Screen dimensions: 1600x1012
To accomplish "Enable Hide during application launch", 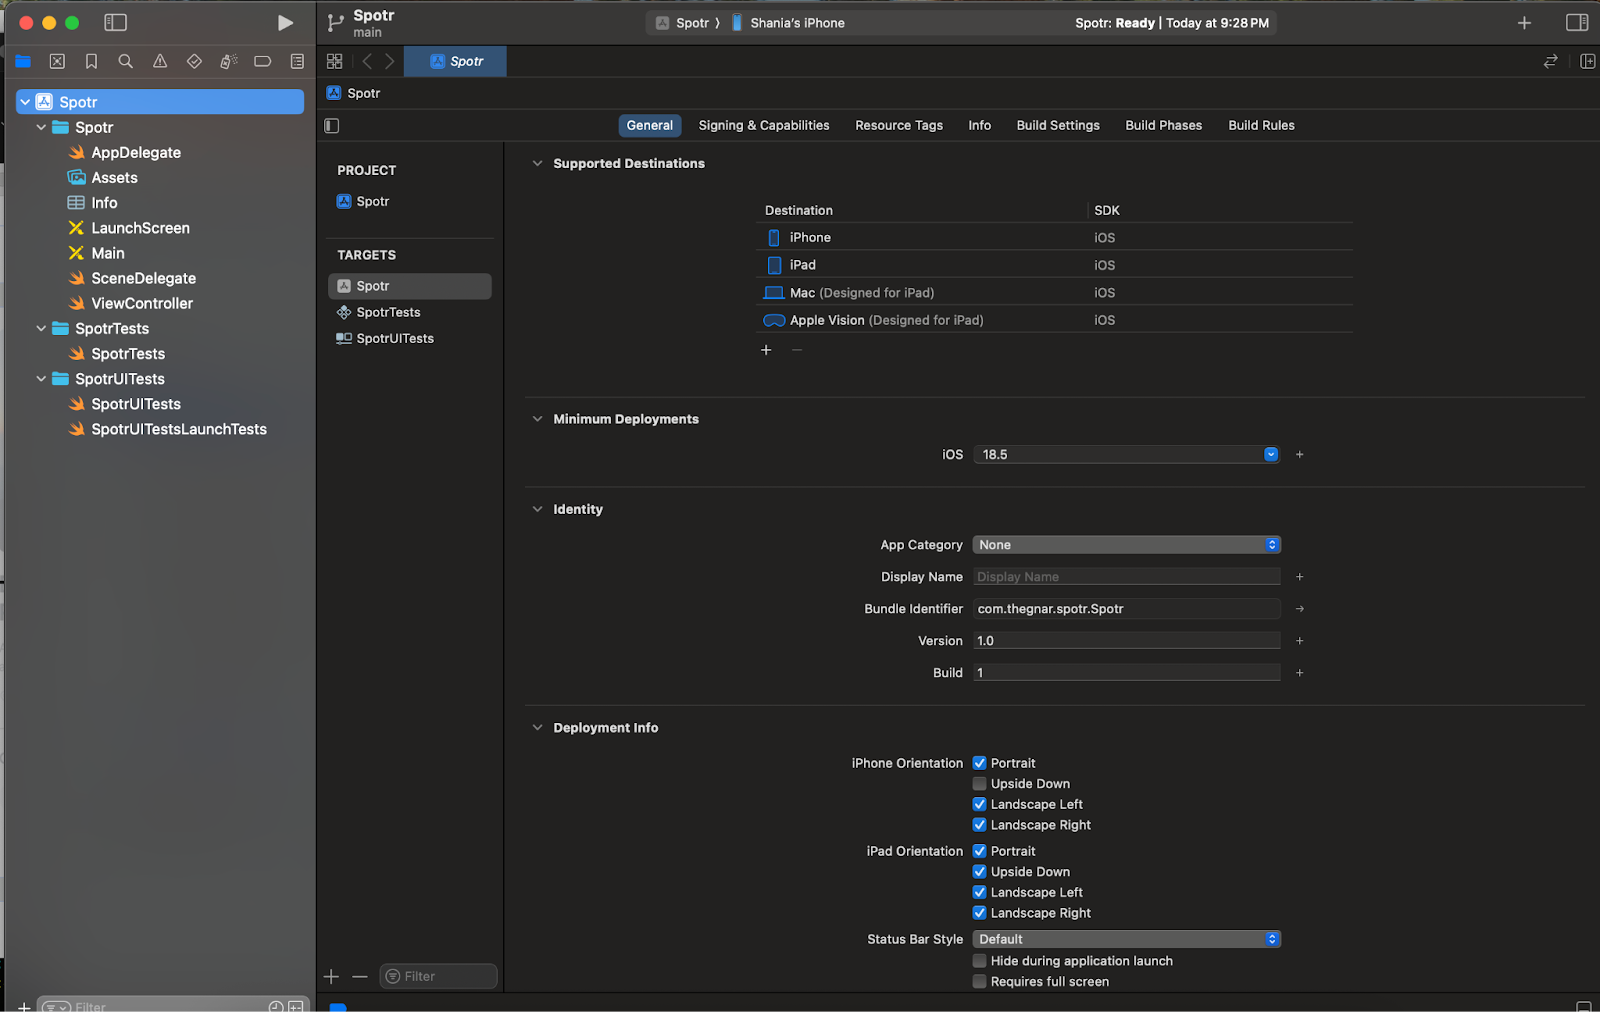I will [x=980, y=961].
